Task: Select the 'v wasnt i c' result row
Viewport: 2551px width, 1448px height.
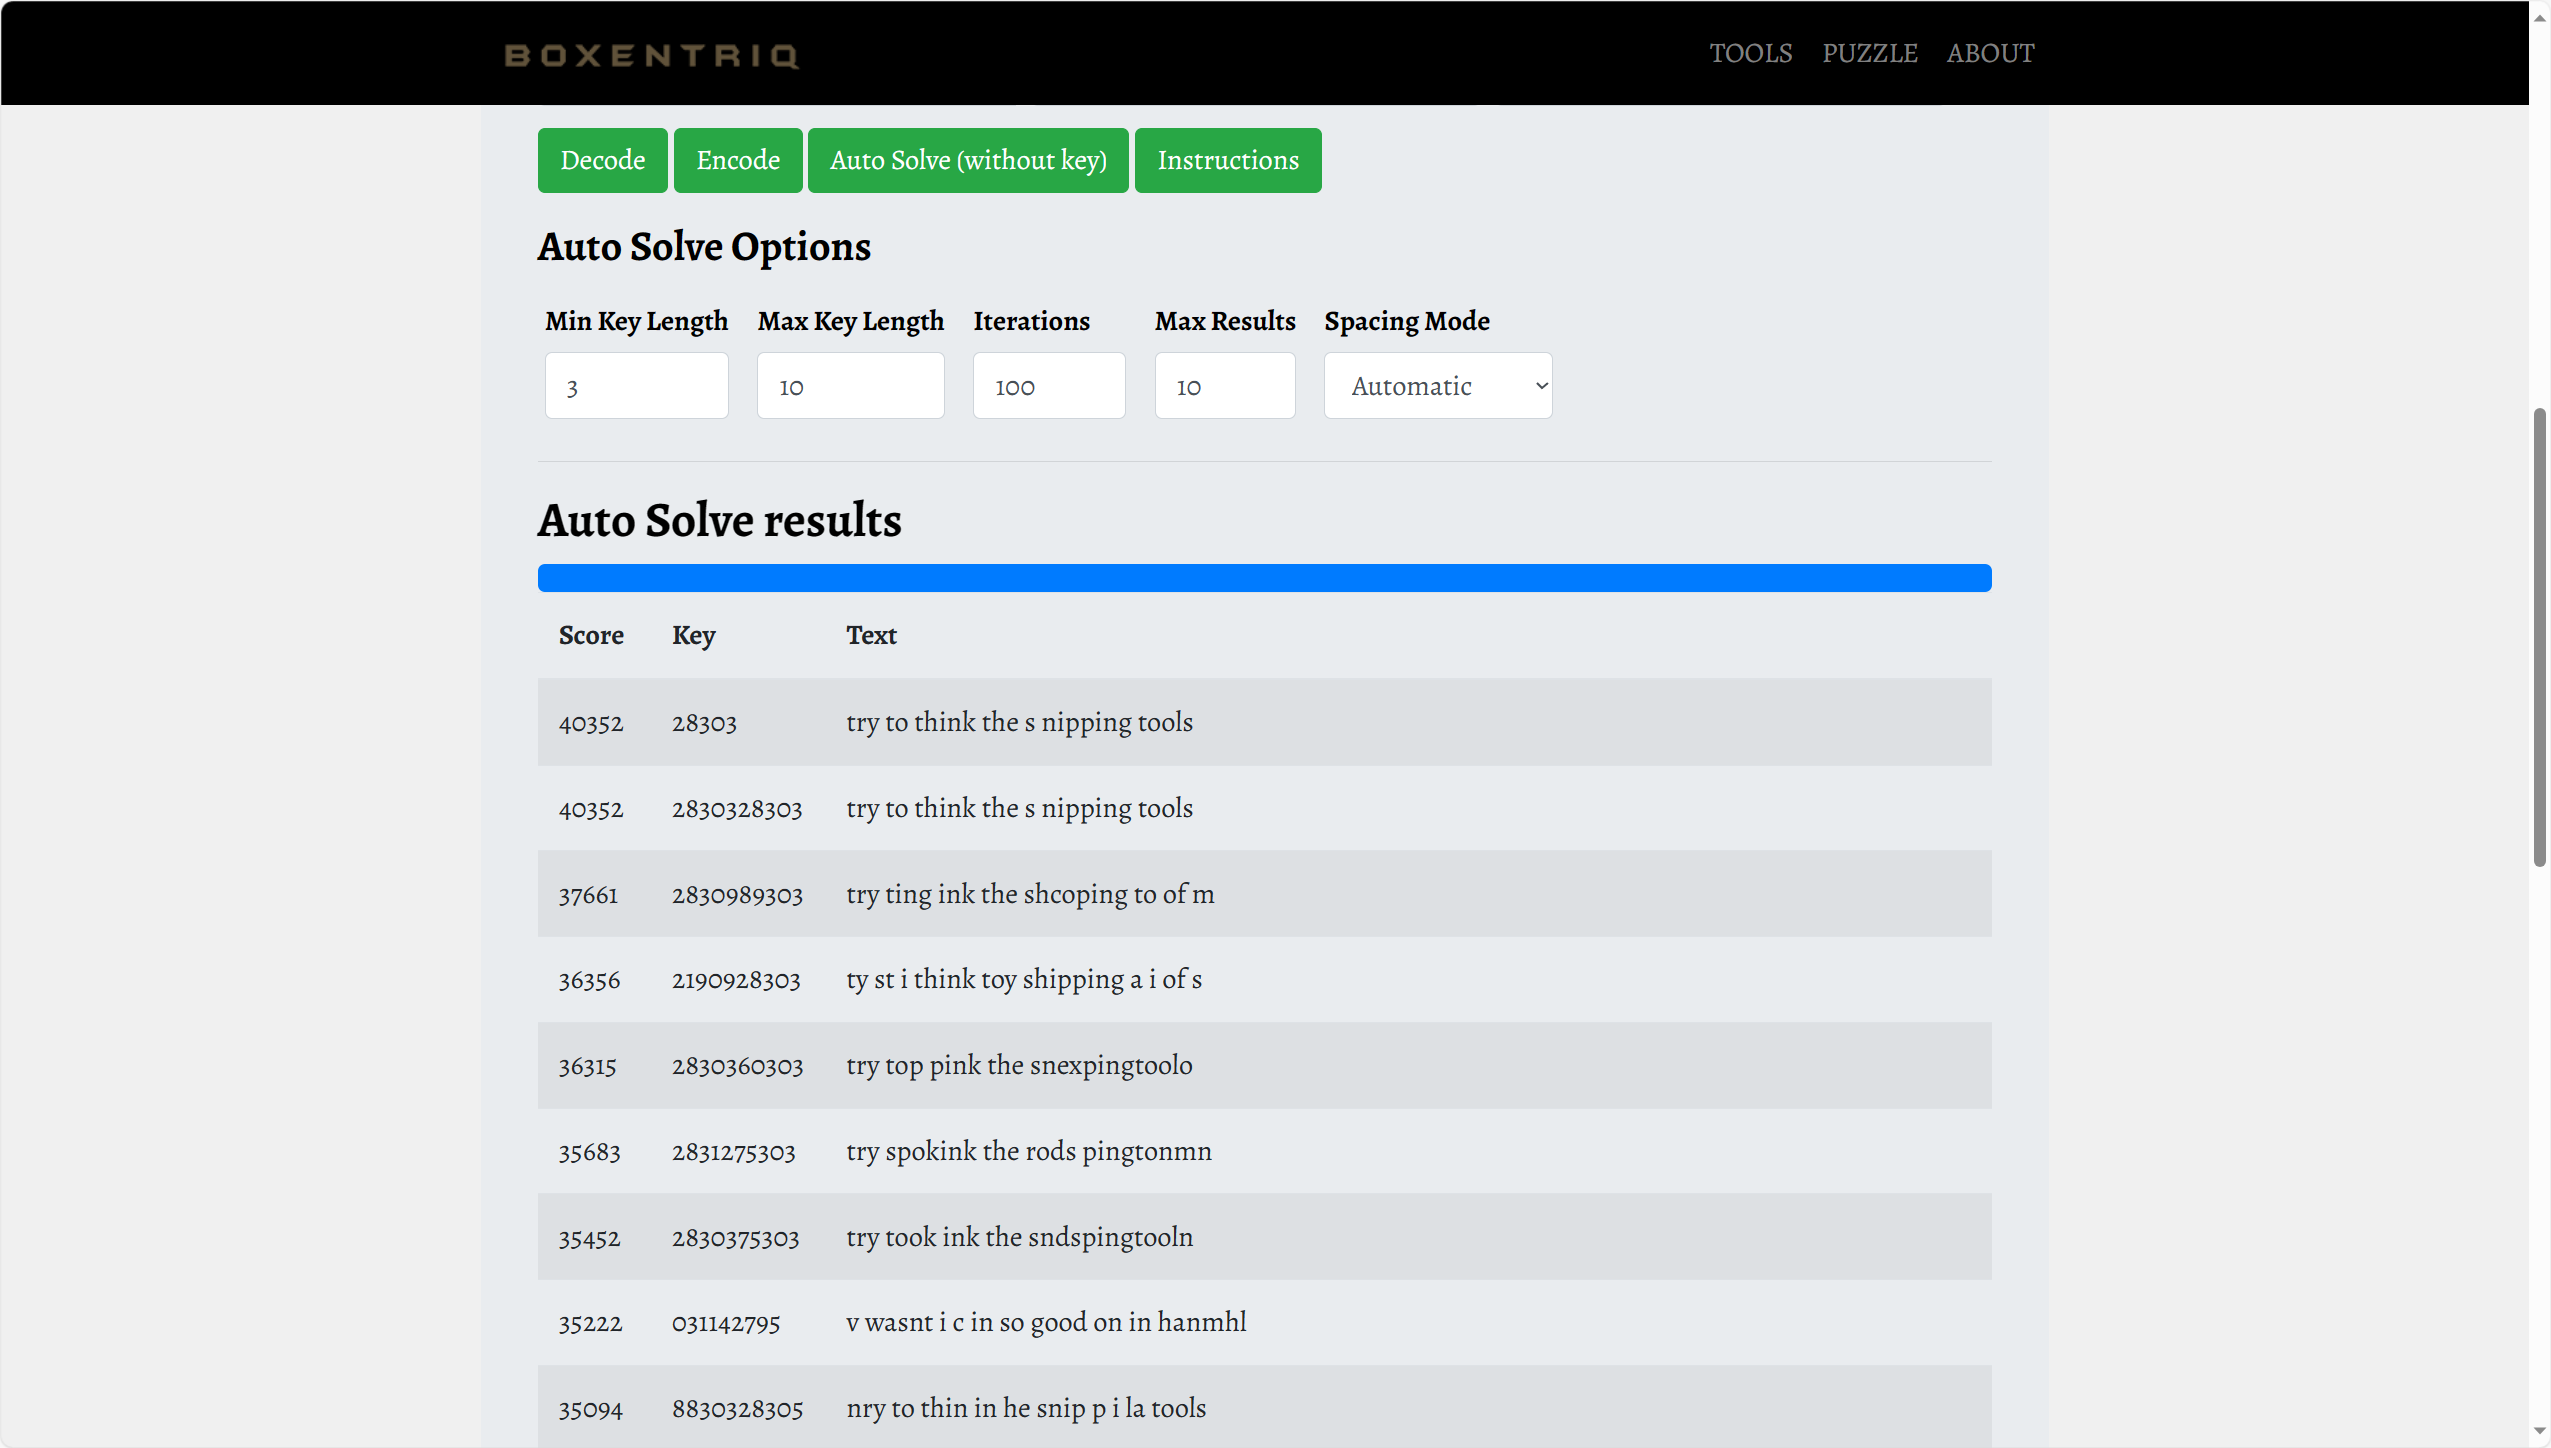Action: pos(1264,1322)
